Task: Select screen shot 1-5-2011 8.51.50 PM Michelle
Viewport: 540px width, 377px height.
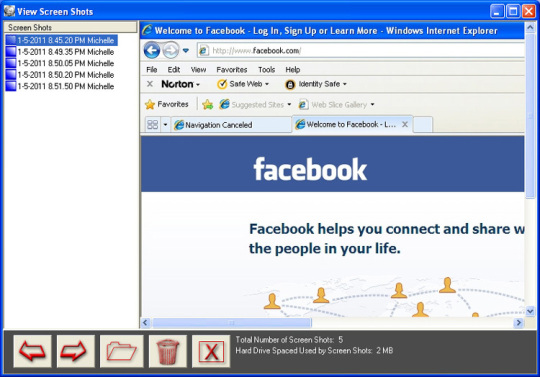Action: (x=60, y=86)
